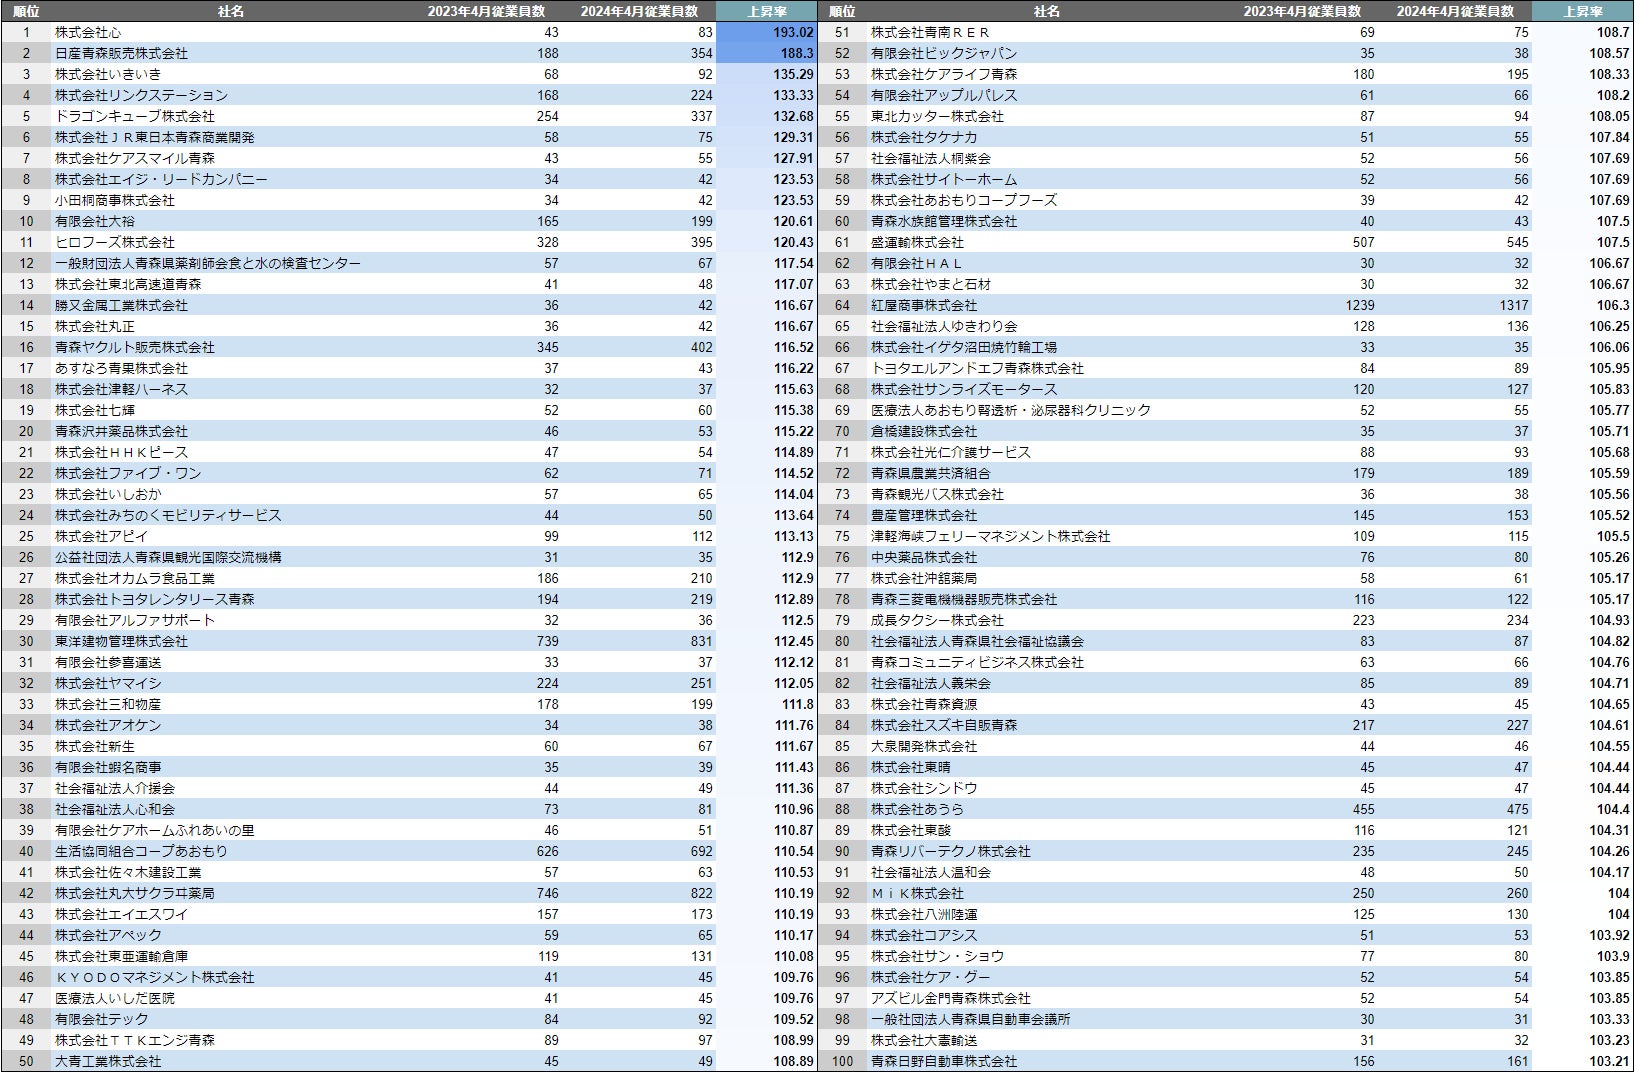Click 株式会社サンライズモータース
Screen dimensions: 1635x1074
coord(964,389)
